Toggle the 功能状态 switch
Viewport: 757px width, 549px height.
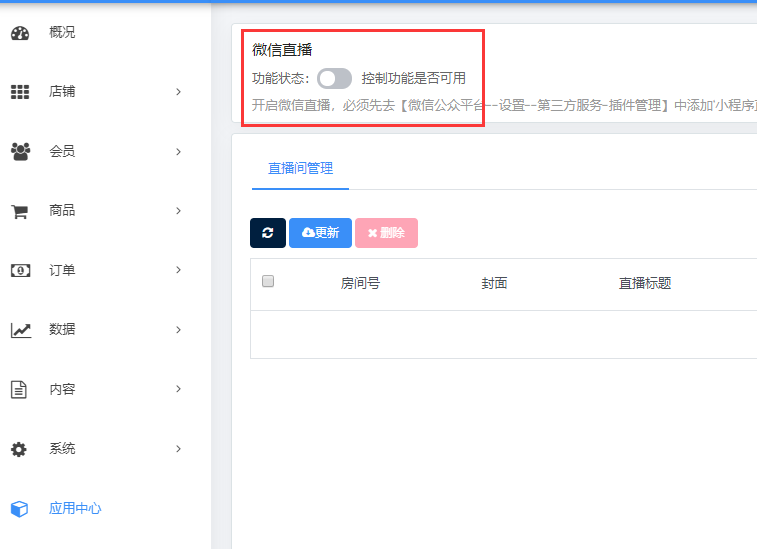(334, 78)
